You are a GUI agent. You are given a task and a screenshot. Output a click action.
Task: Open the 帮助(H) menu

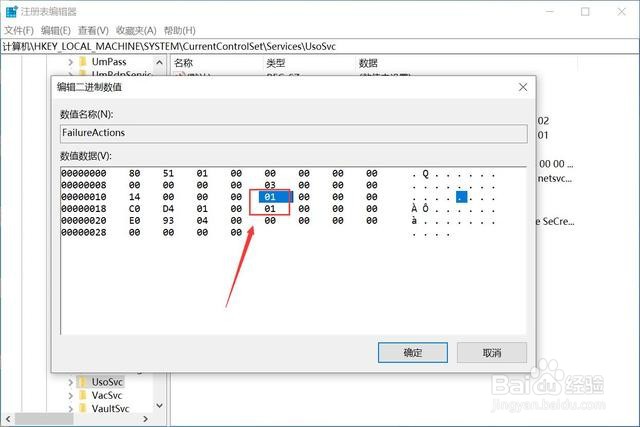180,31
